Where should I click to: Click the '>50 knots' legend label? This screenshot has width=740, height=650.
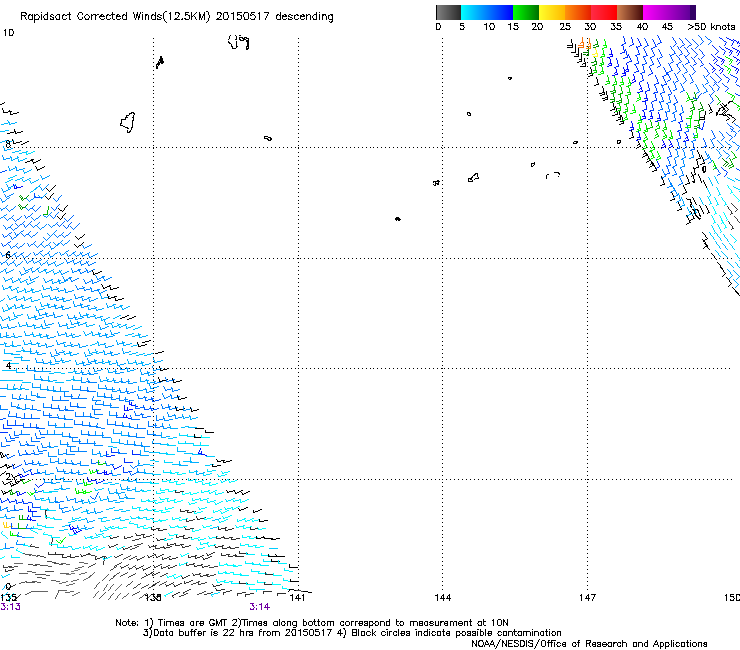click(x=711, y=27)
